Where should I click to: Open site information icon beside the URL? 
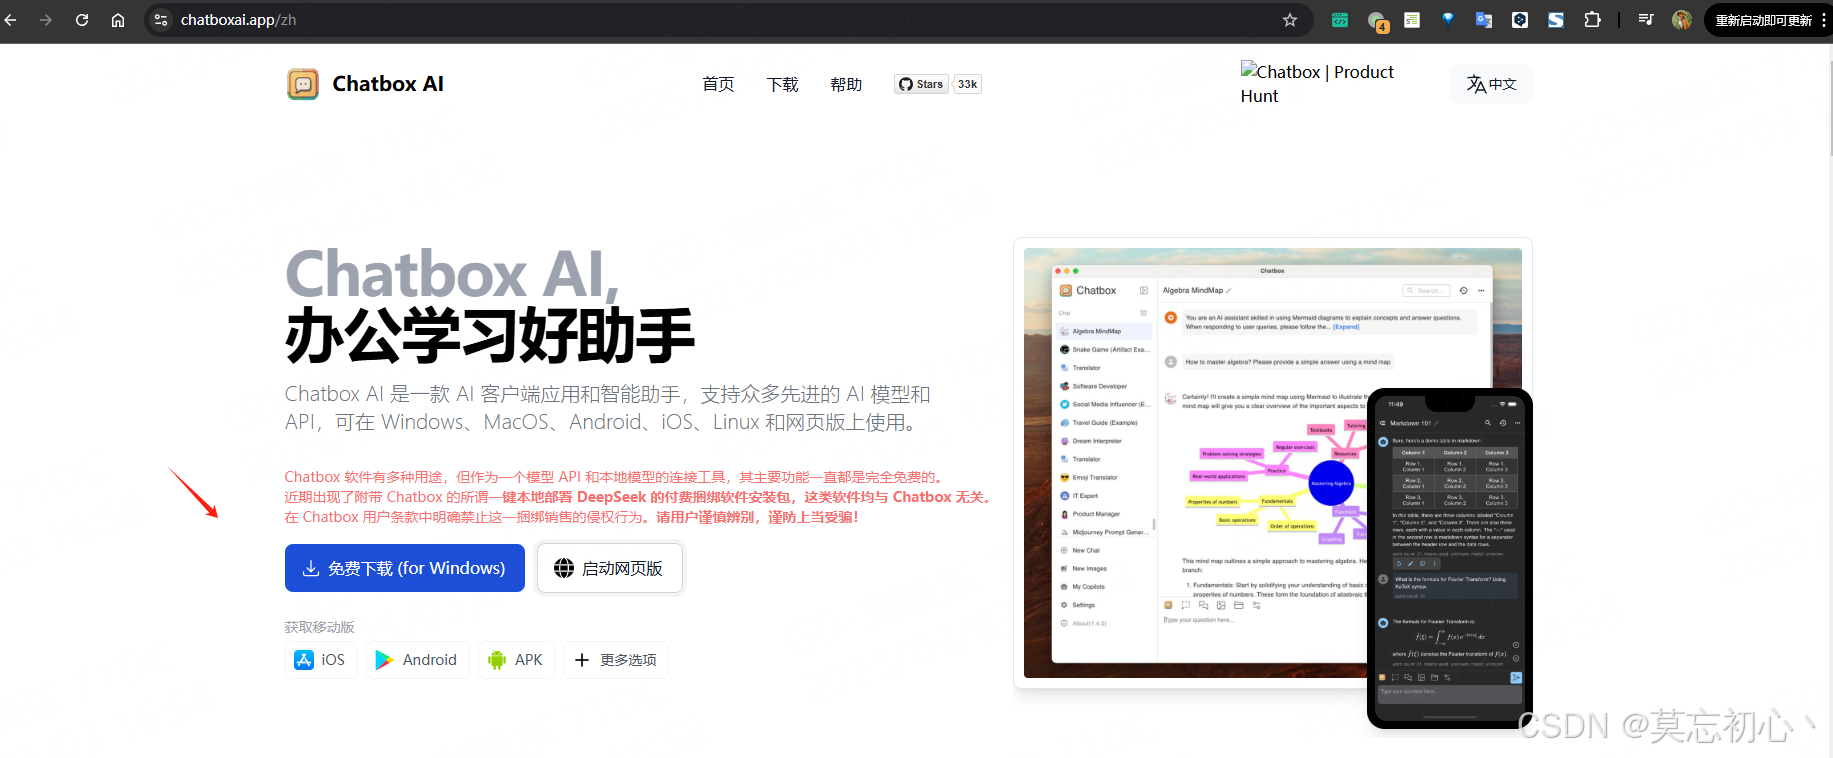click(161, 20)
